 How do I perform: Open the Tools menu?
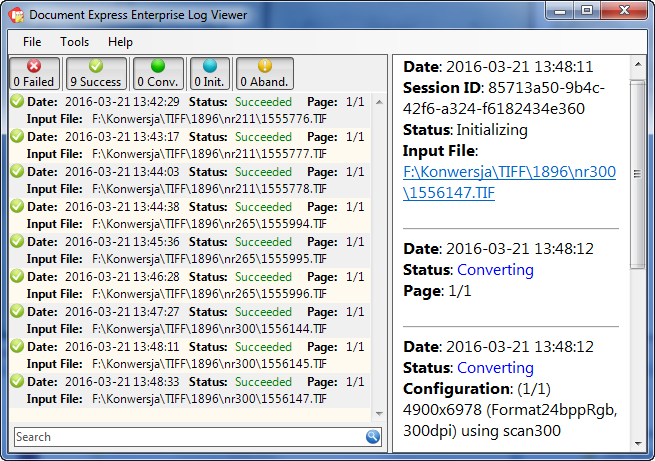[x=74, y=42]
